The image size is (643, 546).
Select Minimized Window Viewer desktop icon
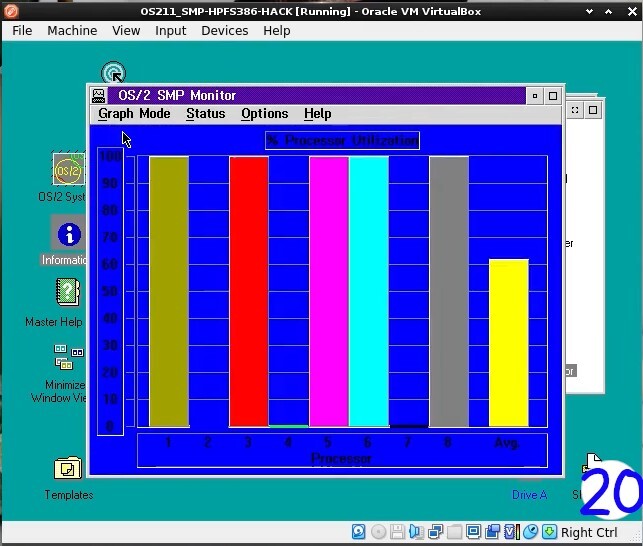69,357
